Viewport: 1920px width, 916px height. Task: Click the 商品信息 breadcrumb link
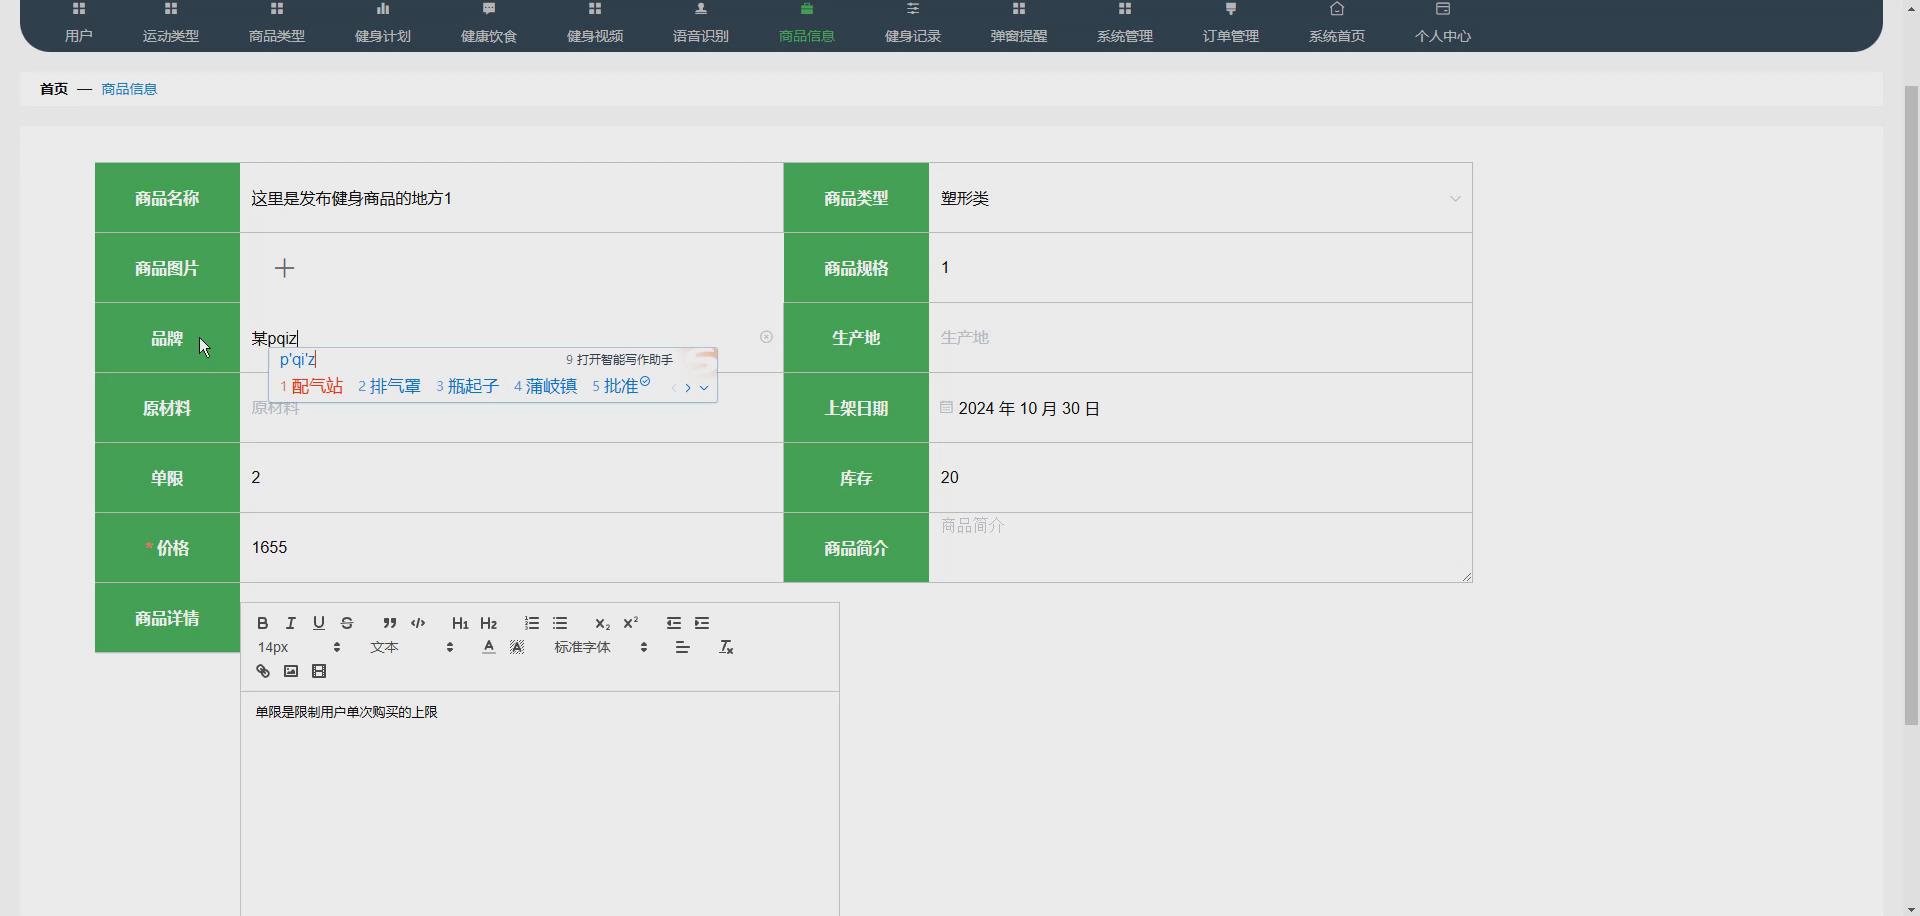pyautogui.click(x=129, y=89)
